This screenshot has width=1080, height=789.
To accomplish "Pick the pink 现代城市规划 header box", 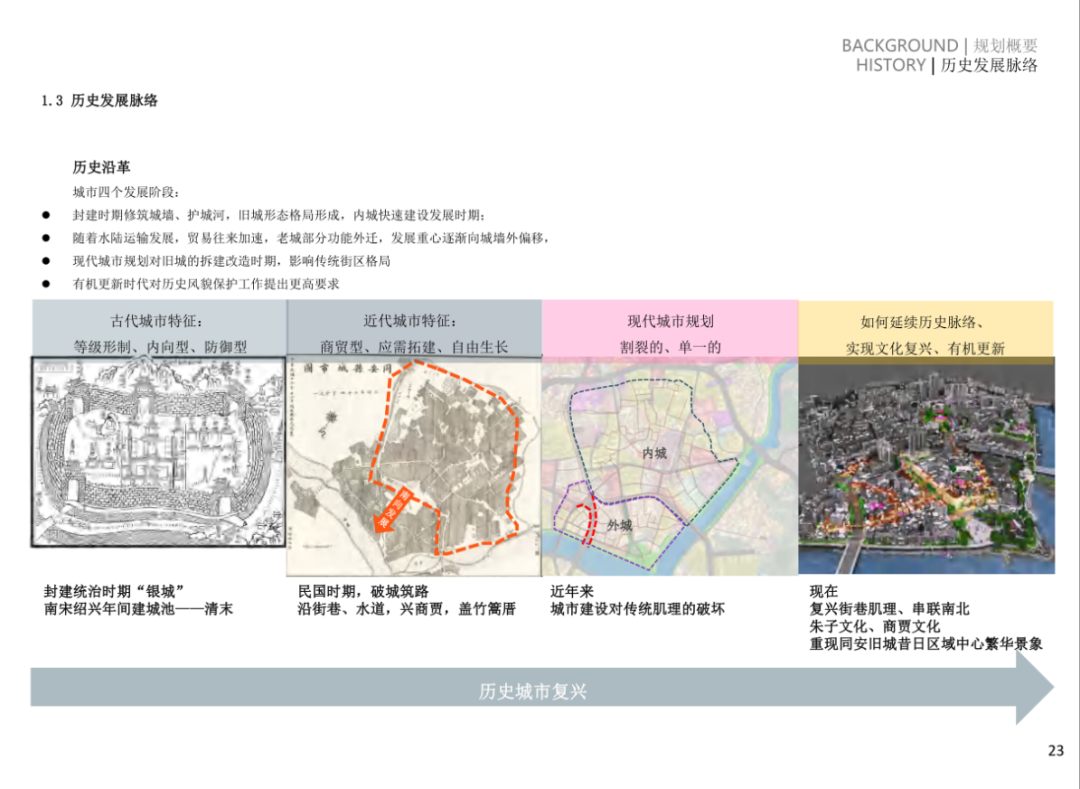I will (x=670, y=333).
